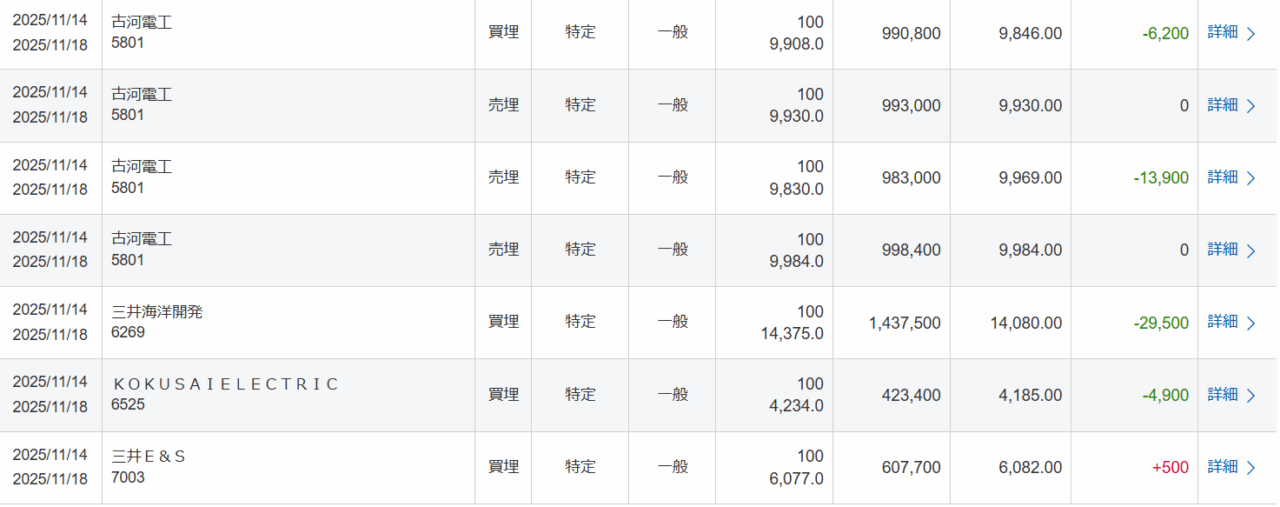Click the +500 profit value
Image resolution: width=1280 pixels, height=507 pixels.
click(1170, 467)
